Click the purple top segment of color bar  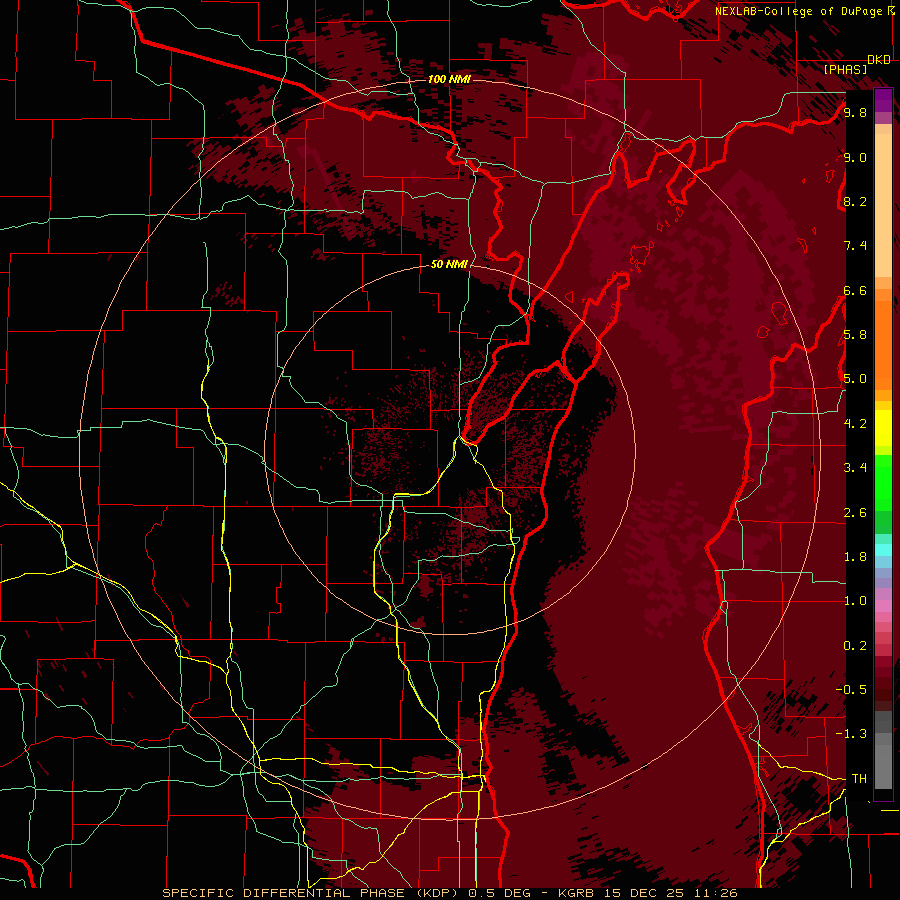(883, 100)
